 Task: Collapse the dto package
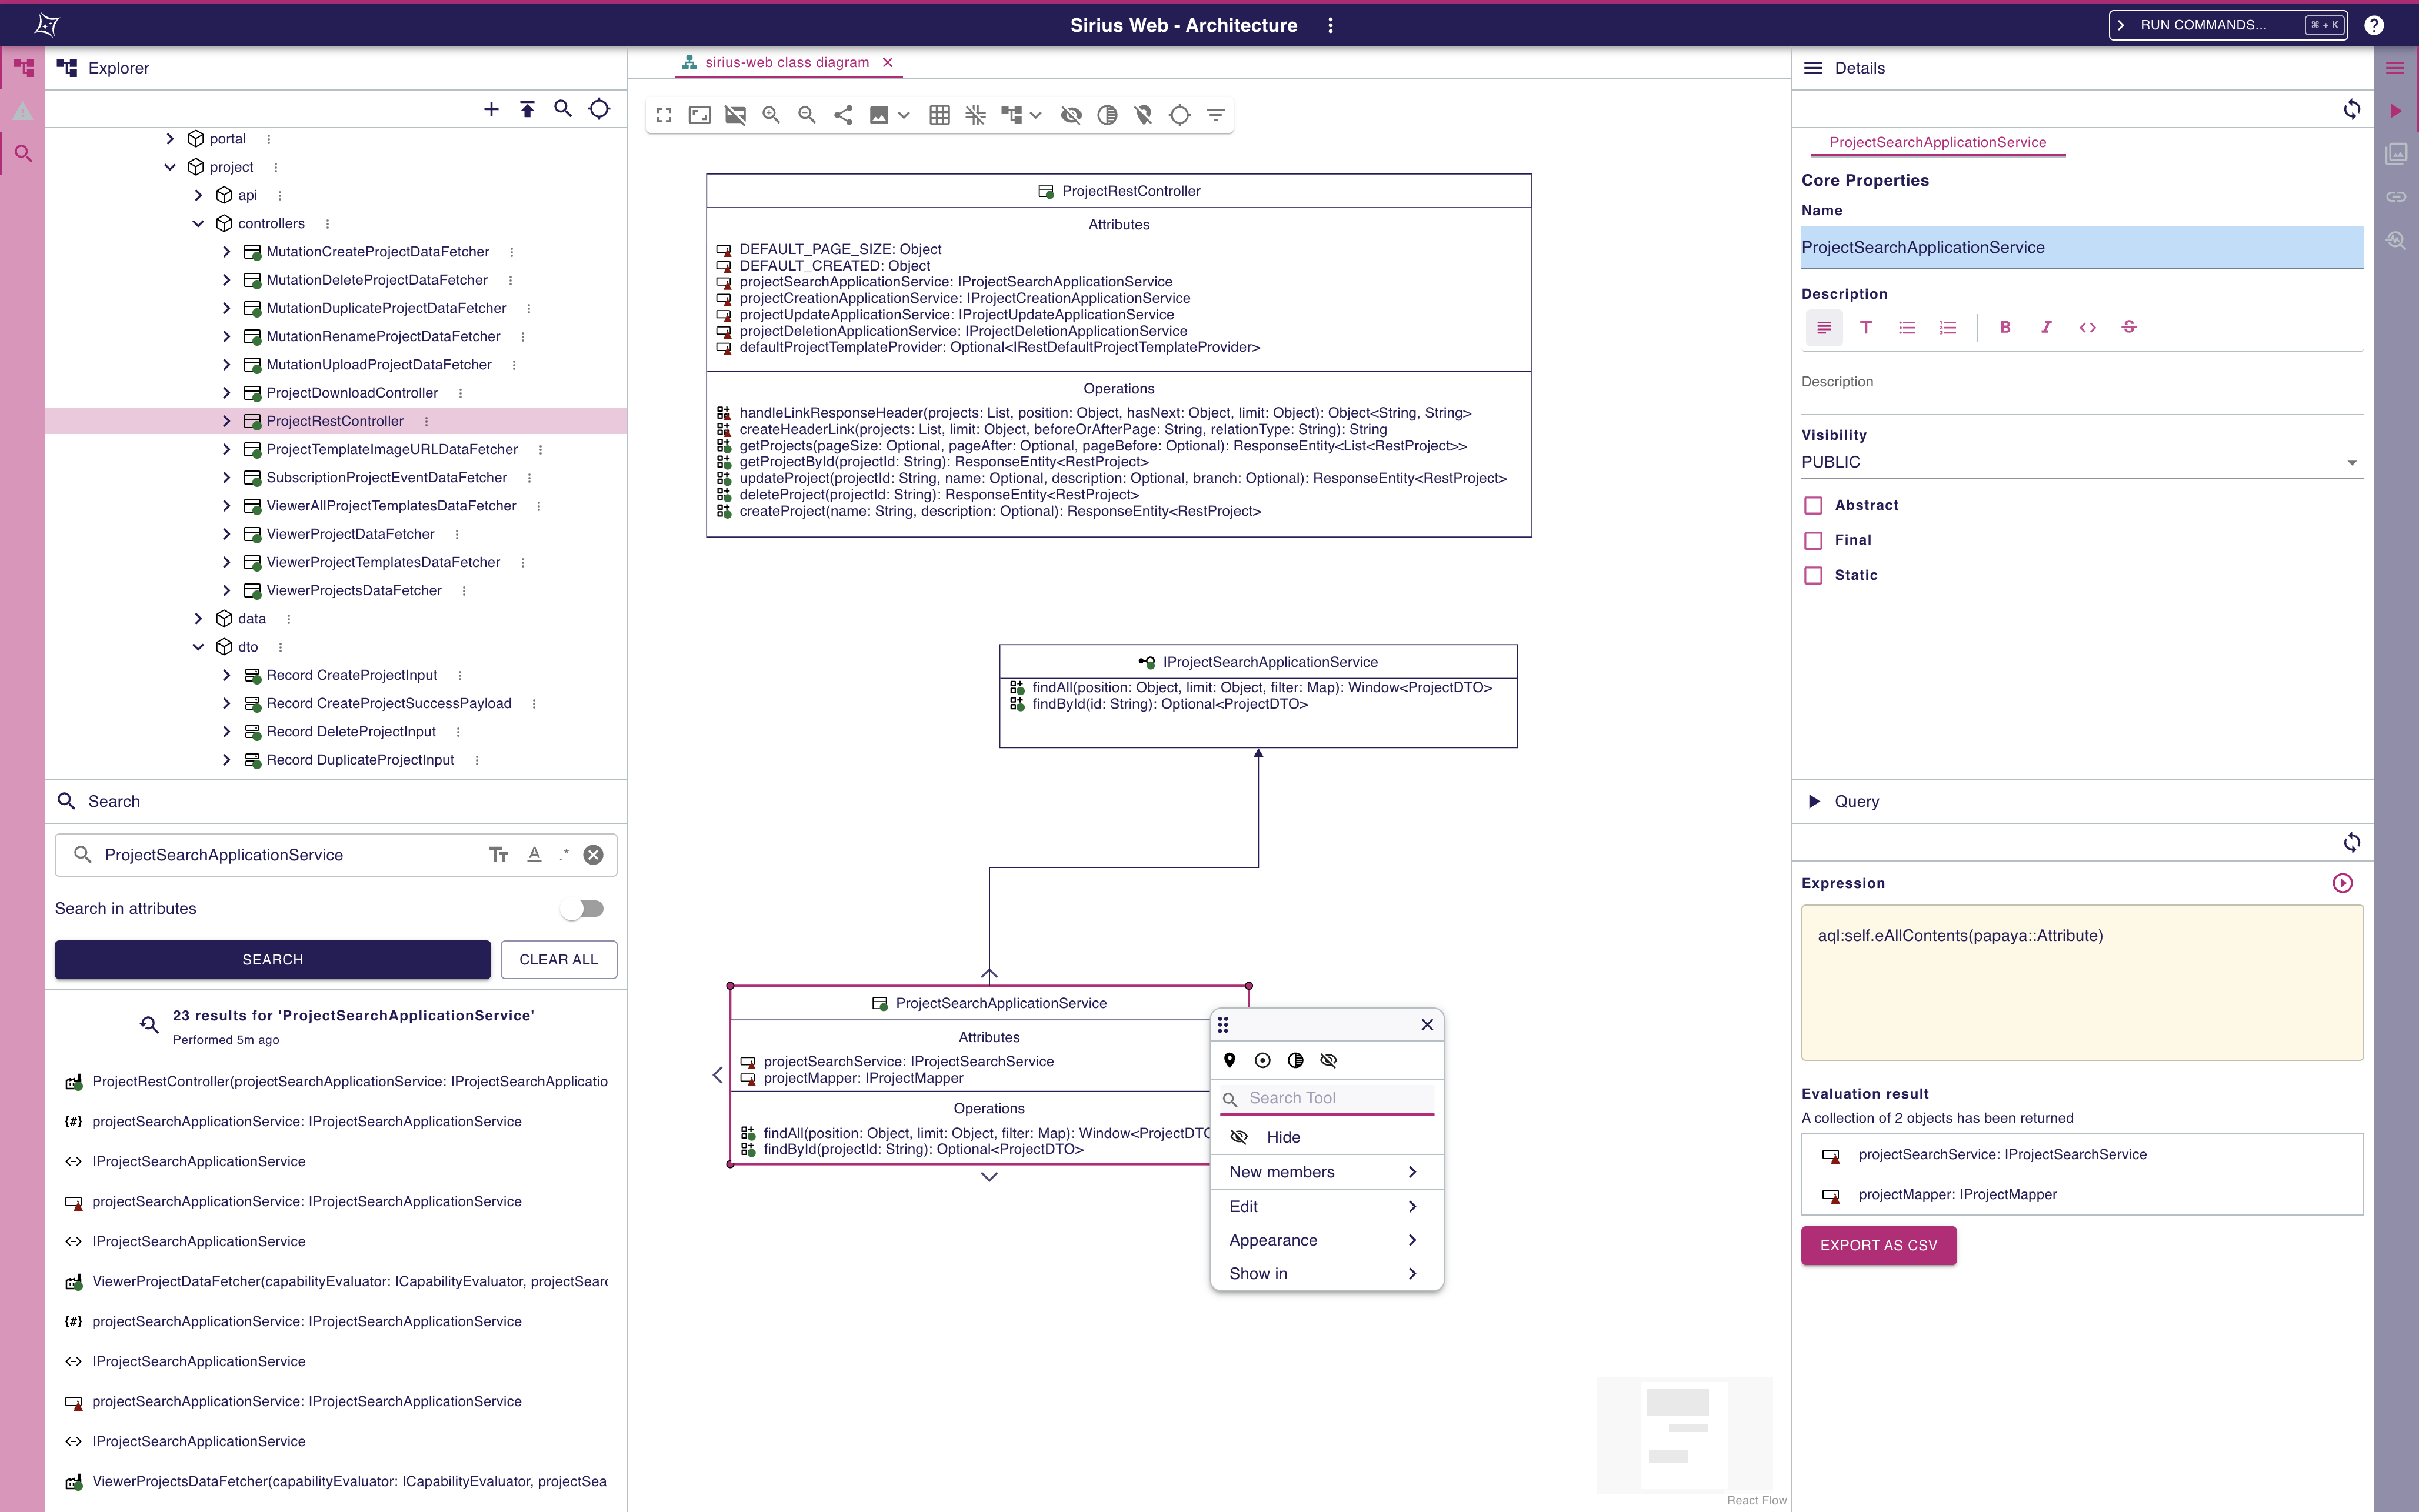[198, 647]
